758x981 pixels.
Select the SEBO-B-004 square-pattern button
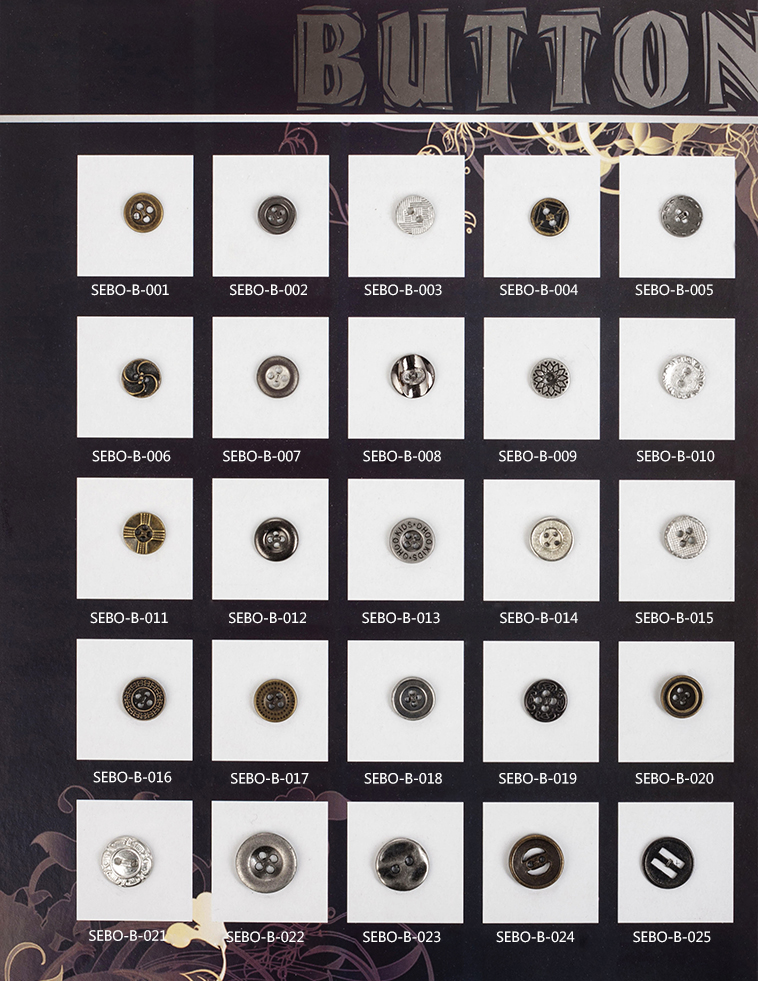[x=550, y=216]
